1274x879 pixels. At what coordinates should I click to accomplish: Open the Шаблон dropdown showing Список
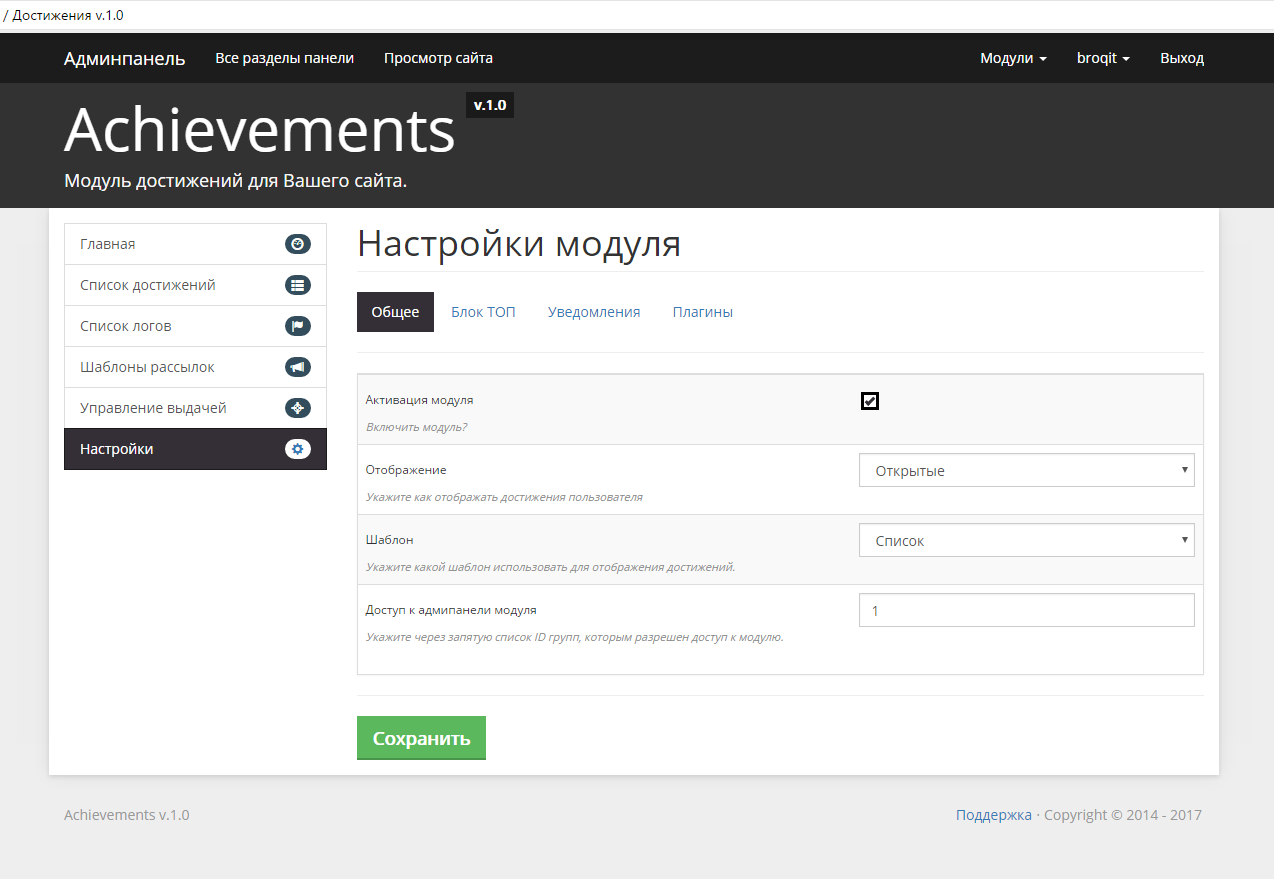click(x=1027, y=540)
